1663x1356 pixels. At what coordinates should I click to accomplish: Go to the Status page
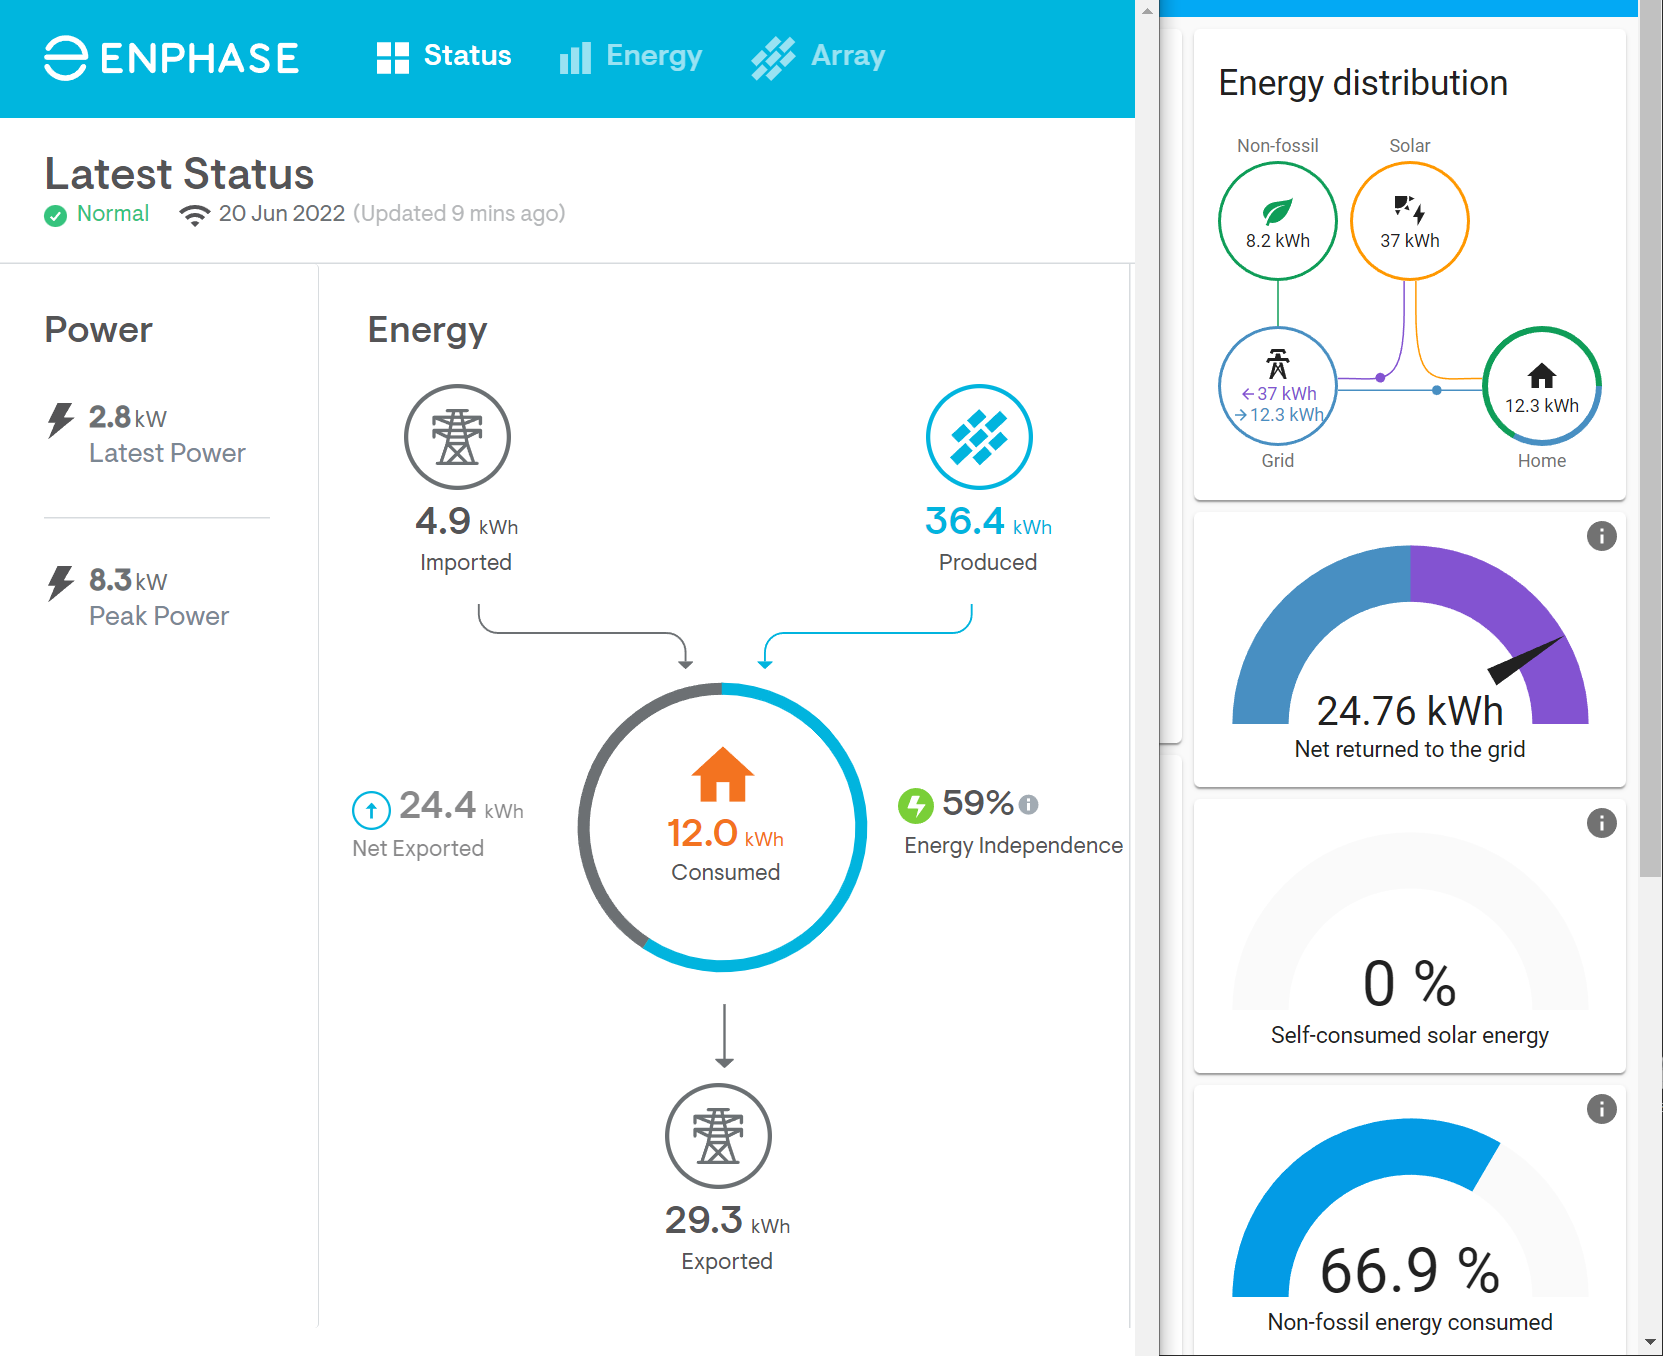pyautogui.click(x=443, y=57)
